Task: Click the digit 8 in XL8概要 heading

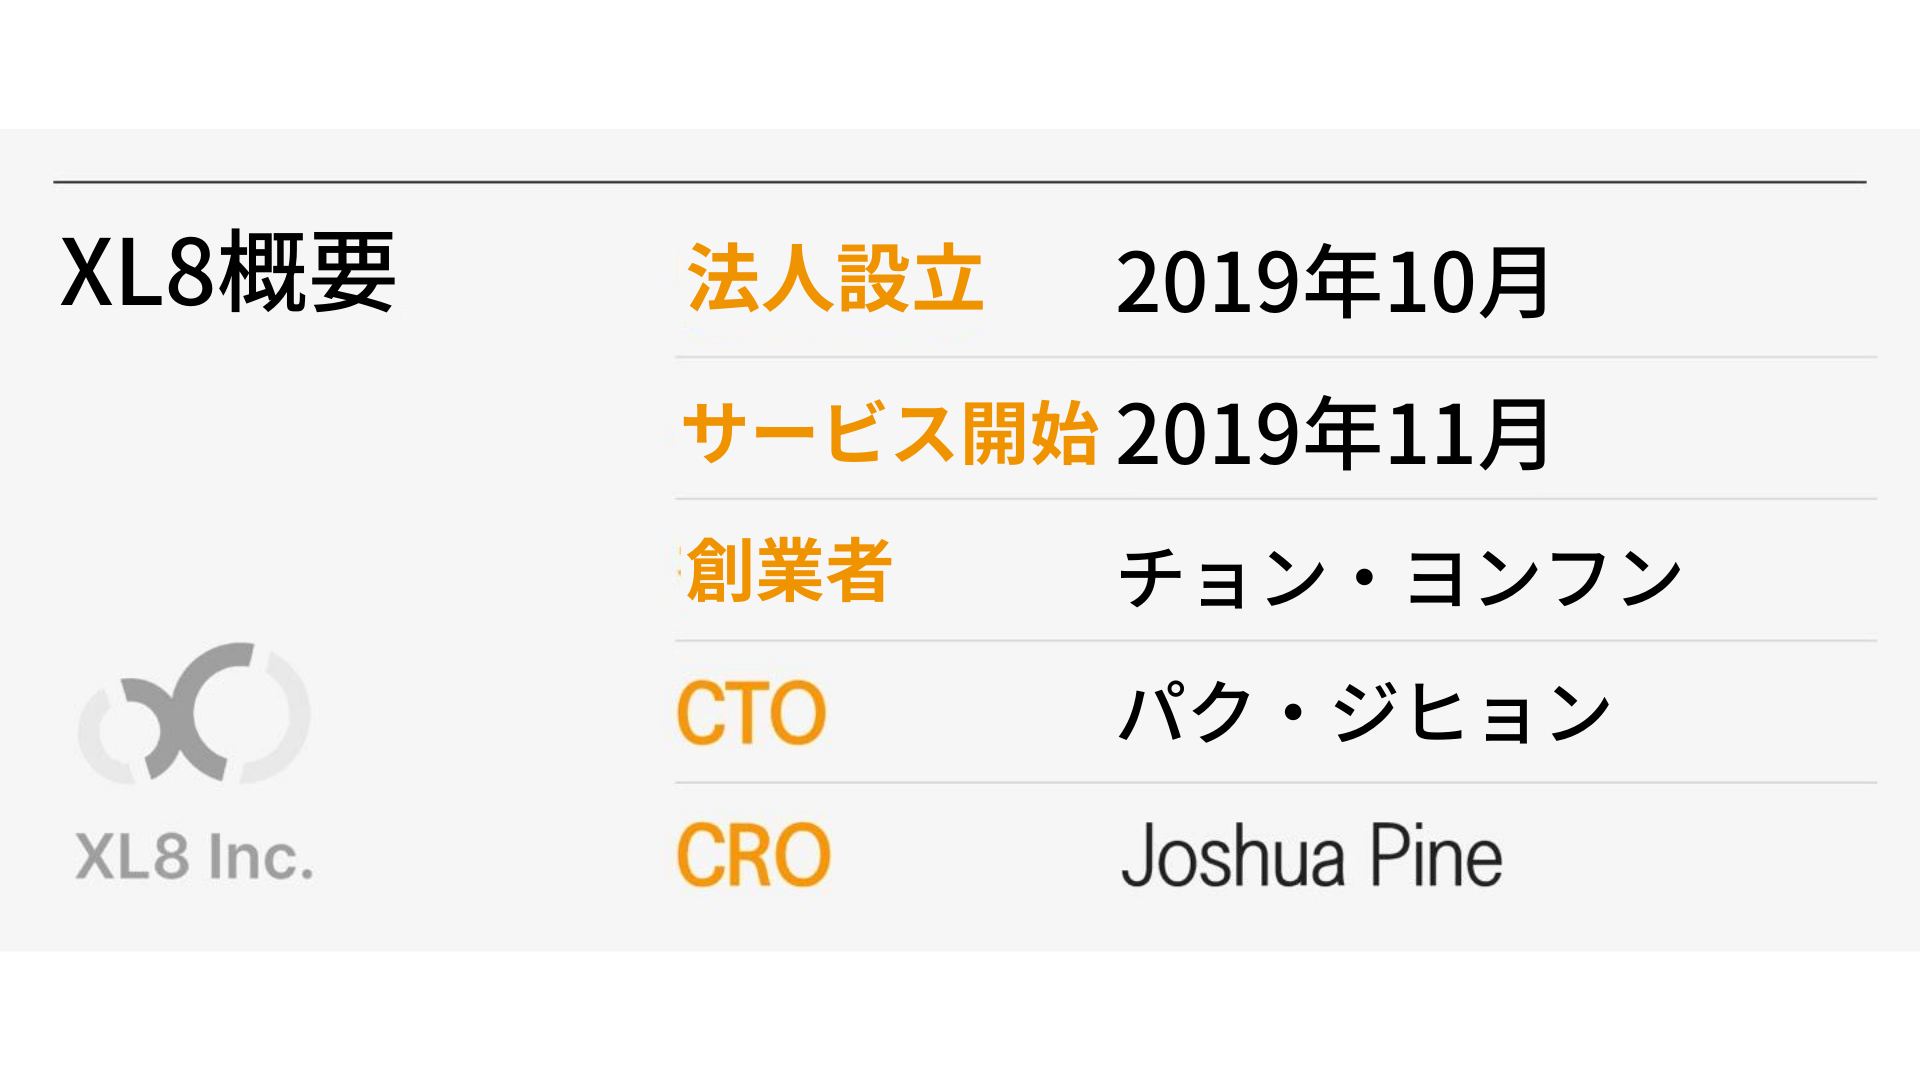Action: click(x=191, y=272)
